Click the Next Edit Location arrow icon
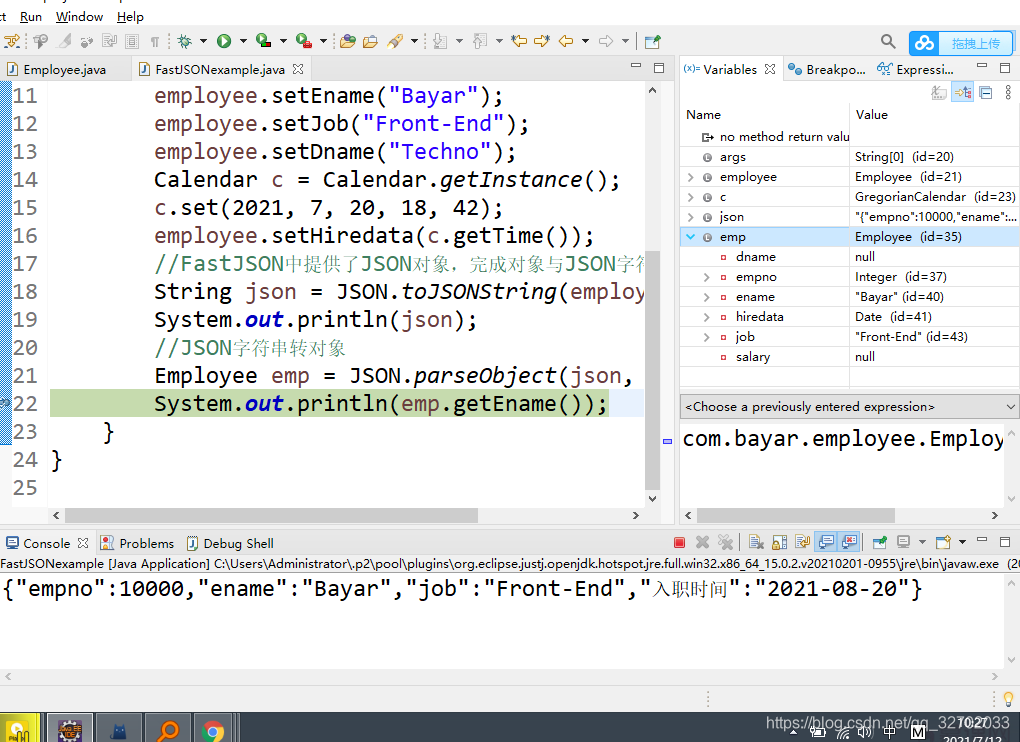Screen dimensions: 1020x742 [x=541, y=42]
